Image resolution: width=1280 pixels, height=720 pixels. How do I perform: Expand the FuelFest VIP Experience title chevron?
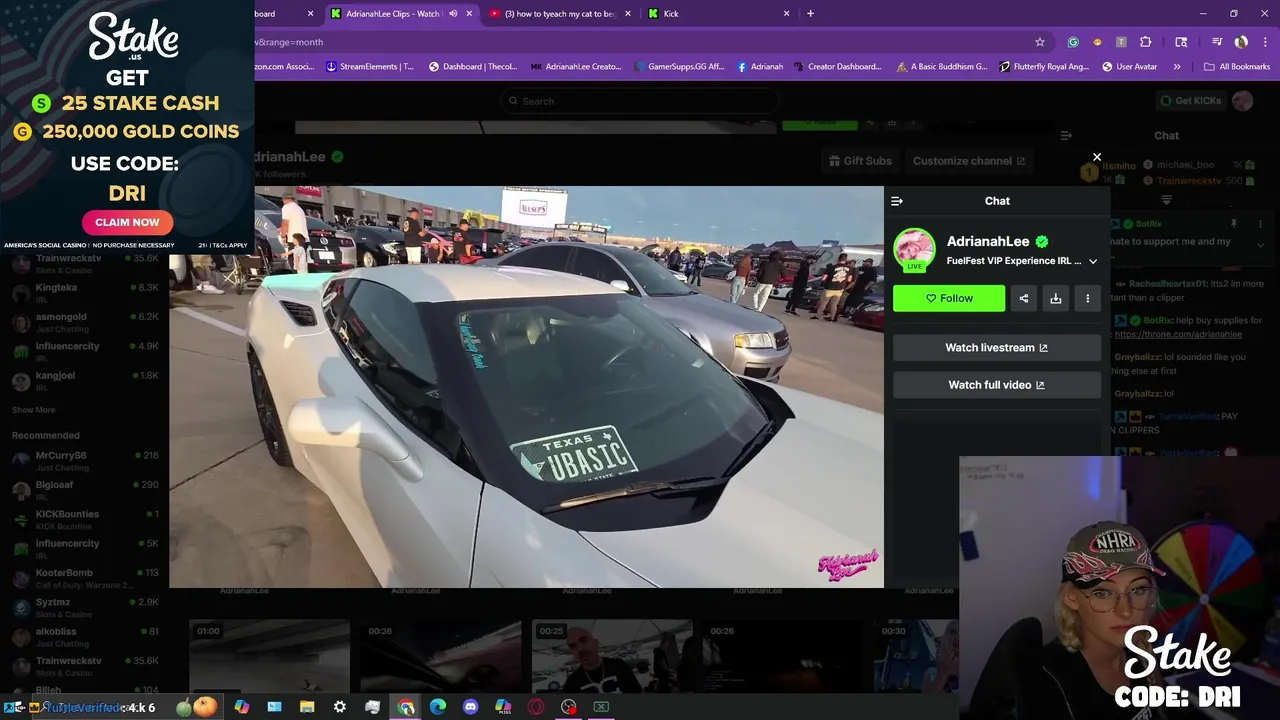pos(1093,261)
